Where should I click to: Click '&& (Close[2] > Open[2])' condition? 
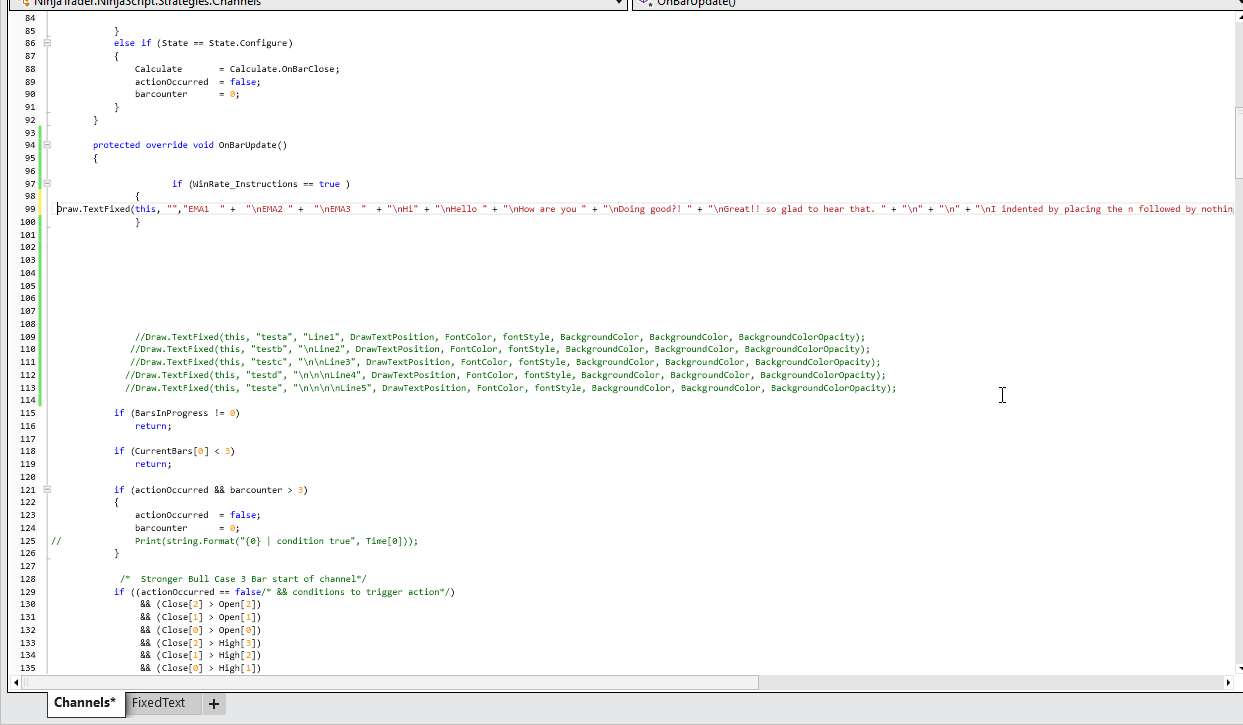pyautogui.click(x=200, y=604)
